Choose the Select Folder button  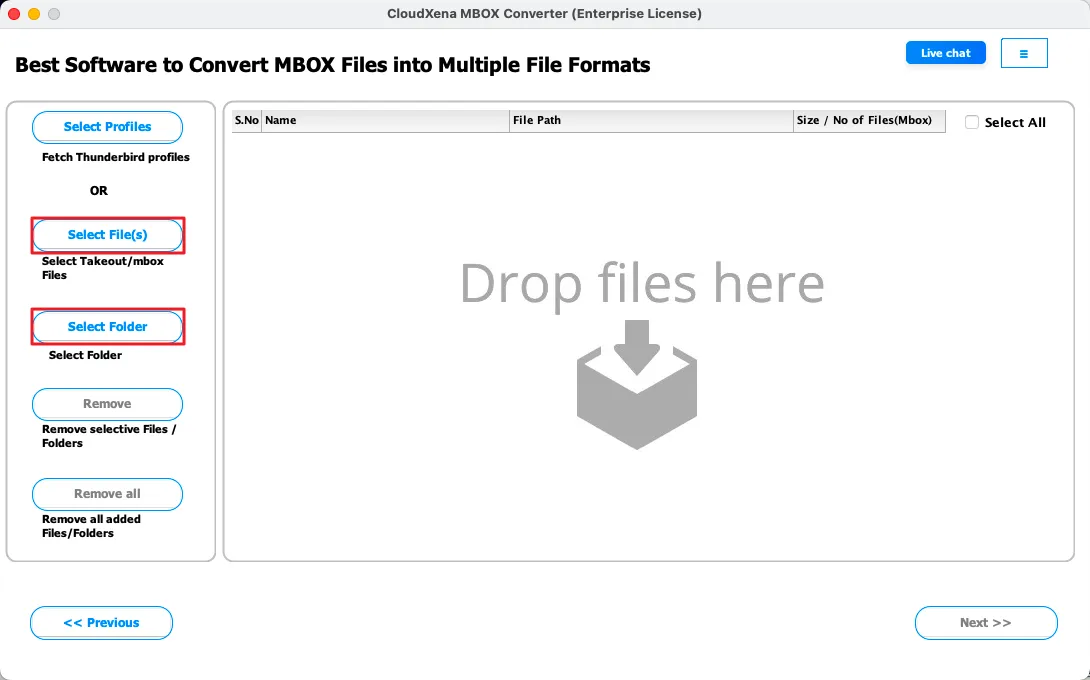pyautogui.click(x=107, y=327)
